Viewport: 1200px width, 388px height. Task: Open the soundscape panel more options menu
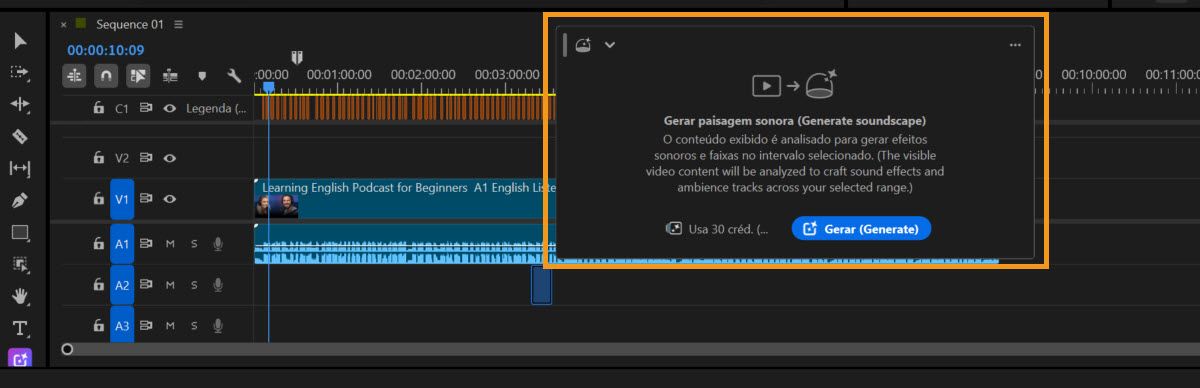coord(1015,44)
